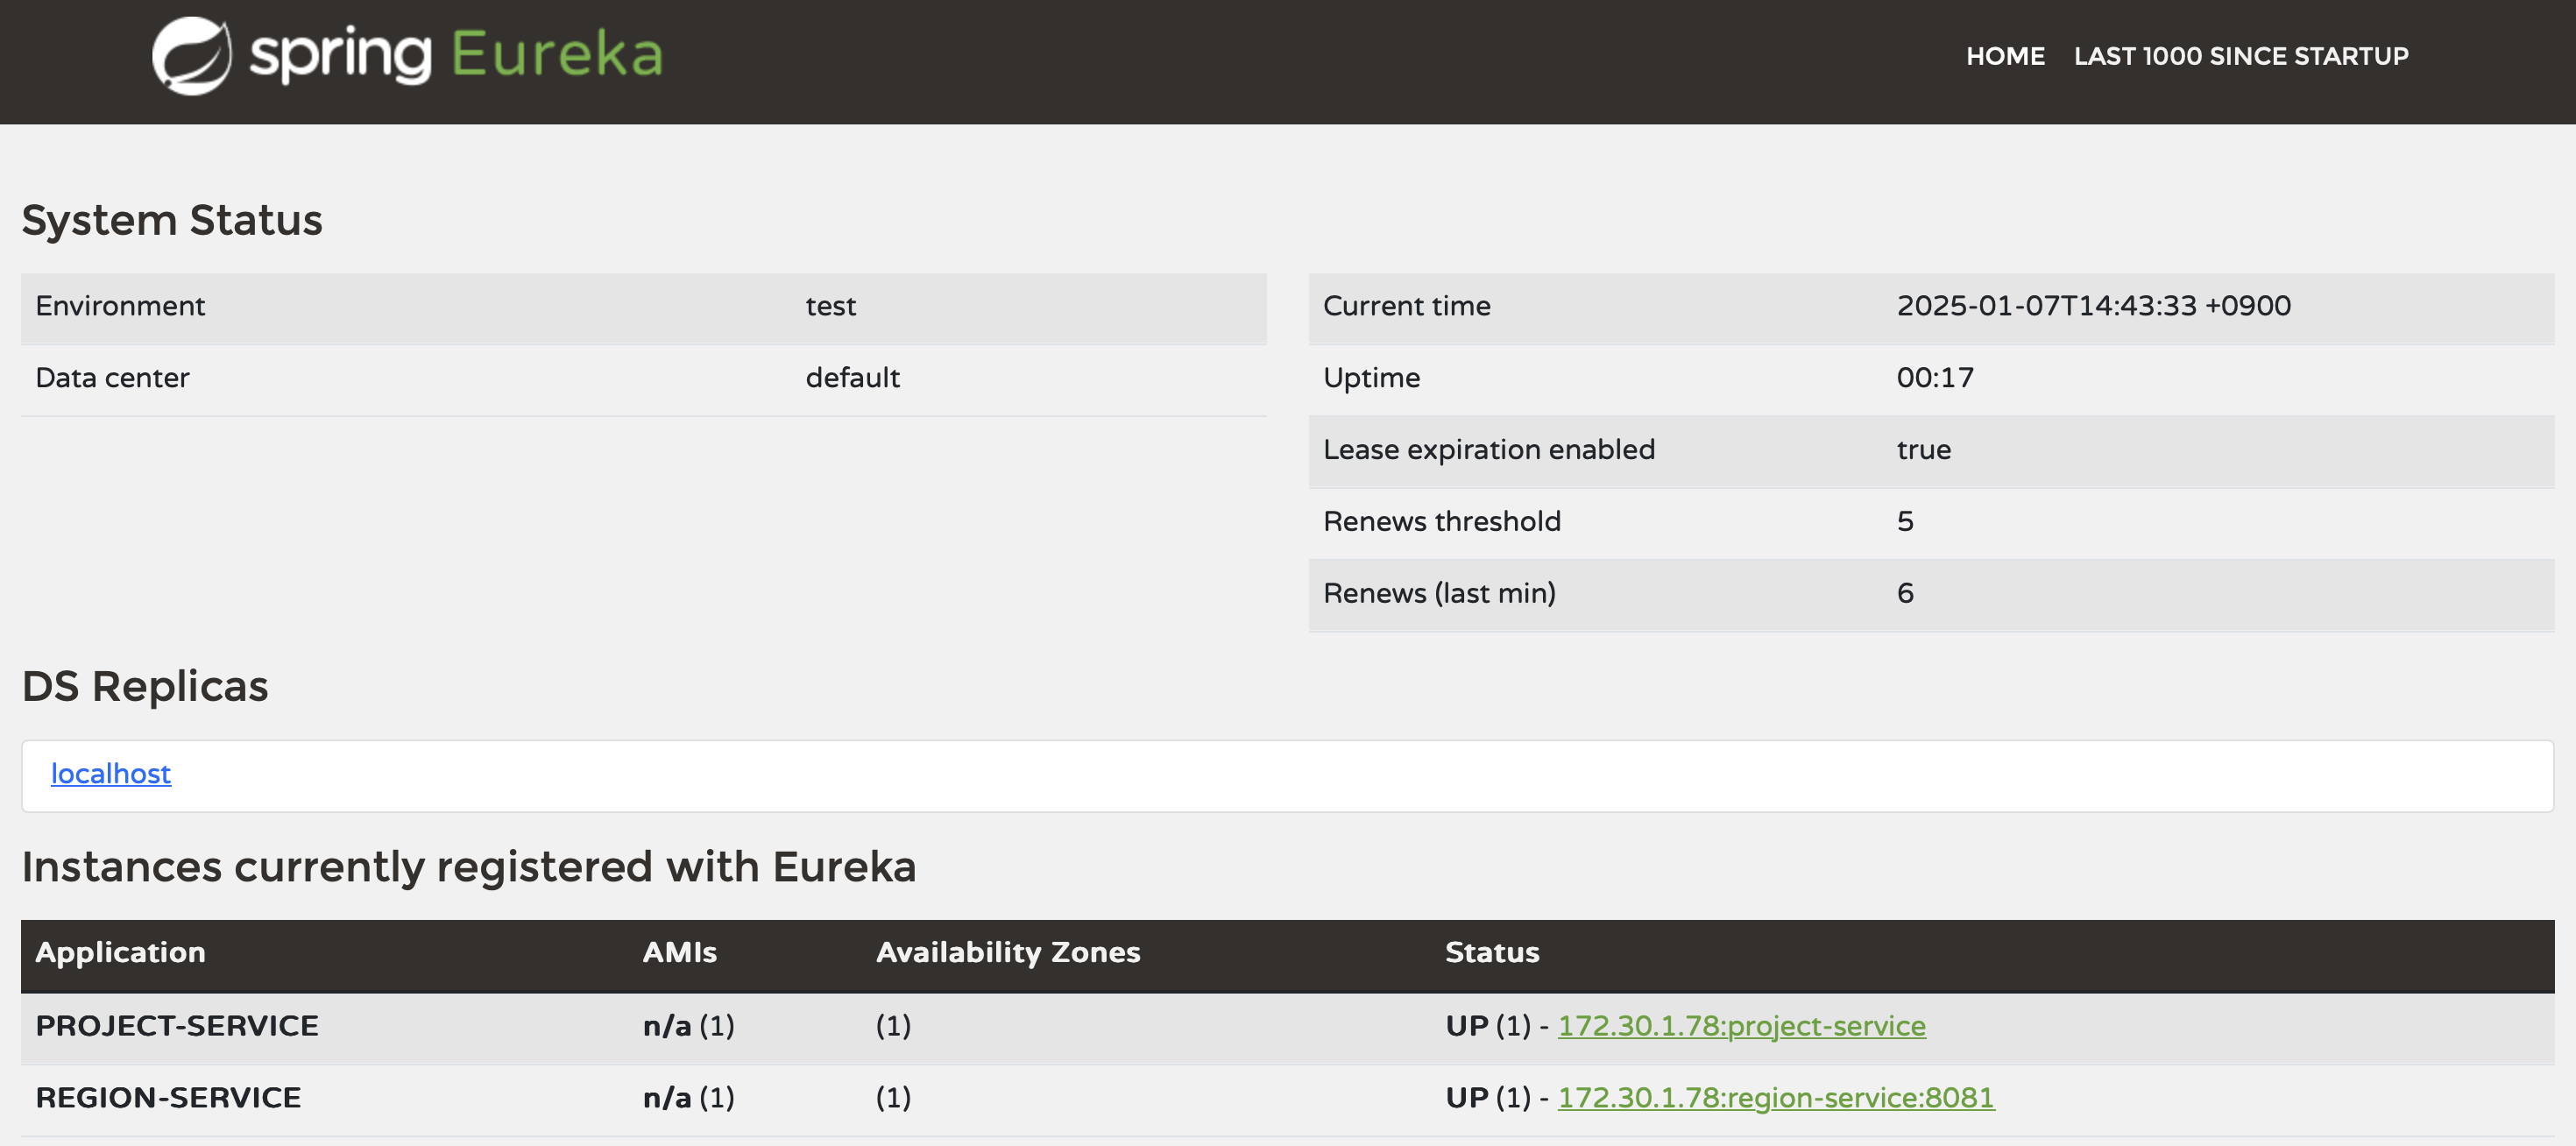Click the Status column header

tap(1492, 952)
